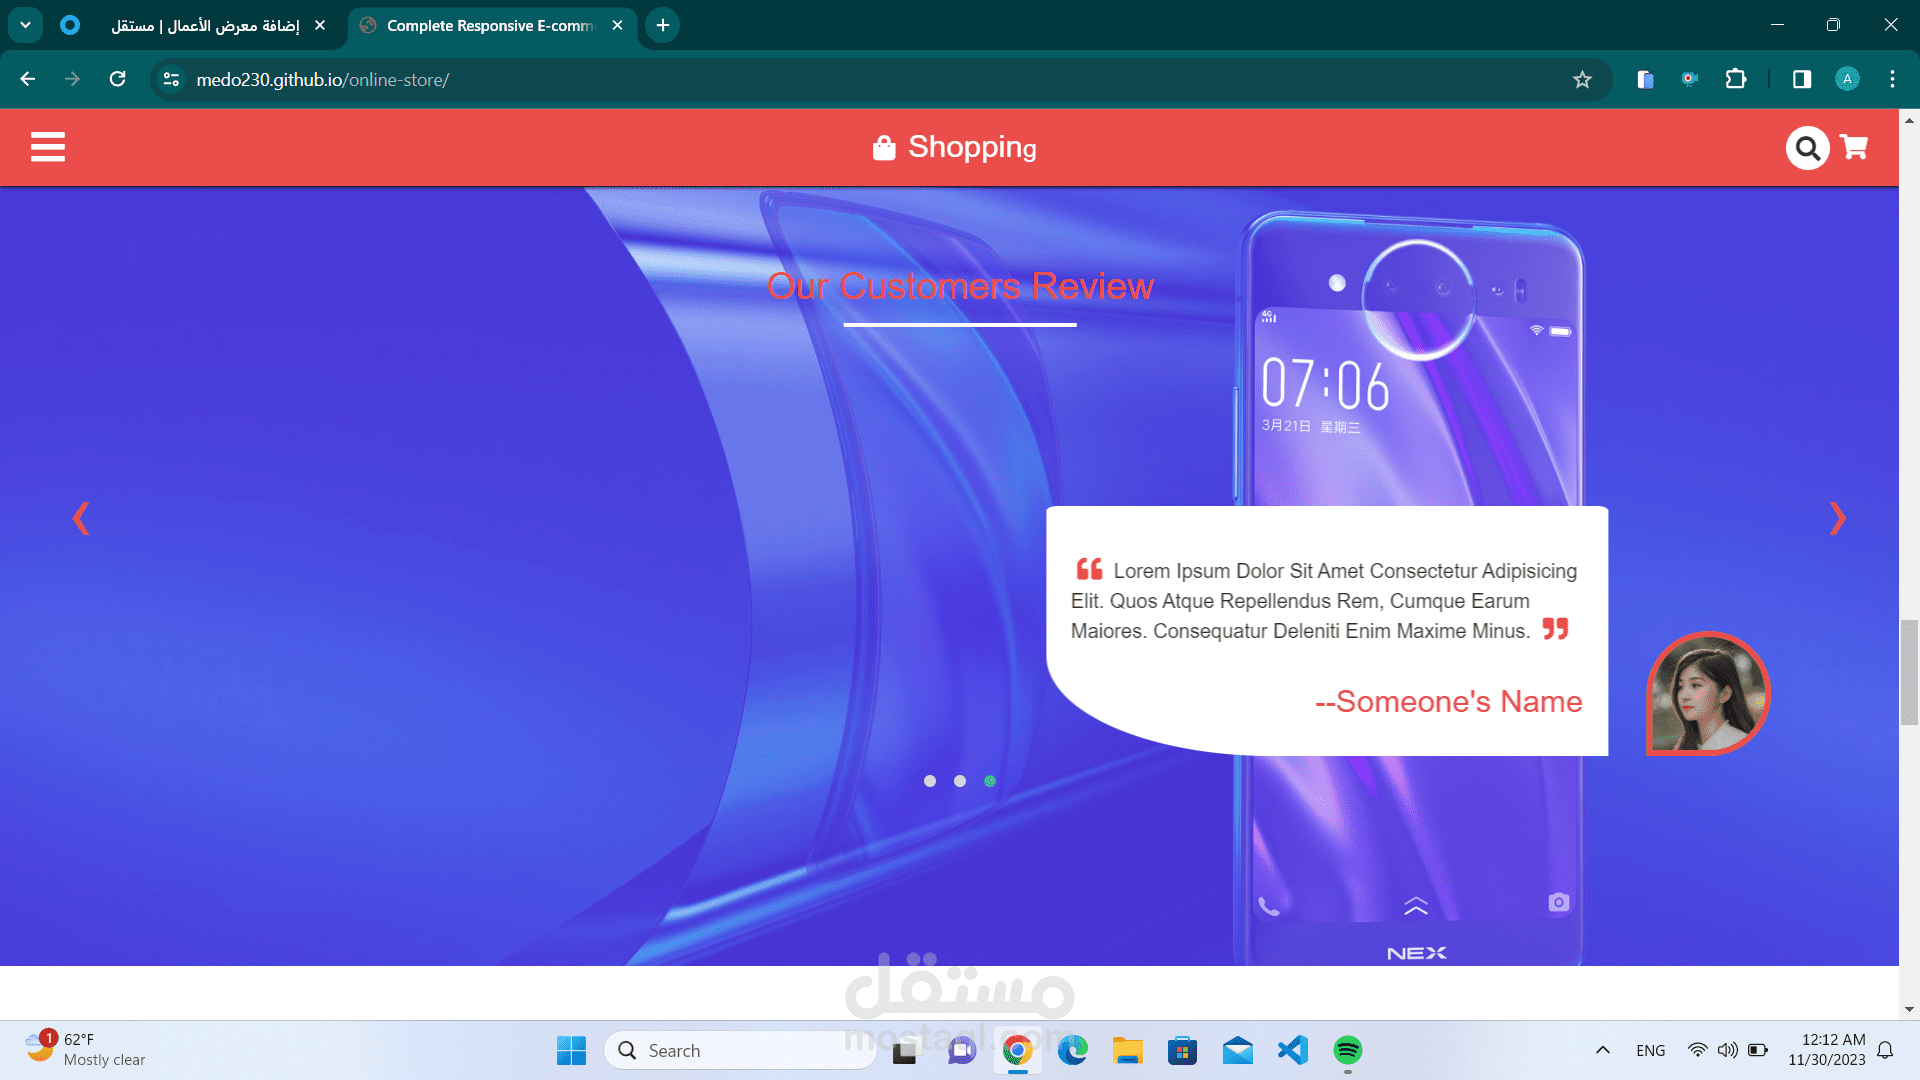The width and height of the screenshot is (1920, 1080).
Task: Go back using browser back arrow
Action: 28,79
